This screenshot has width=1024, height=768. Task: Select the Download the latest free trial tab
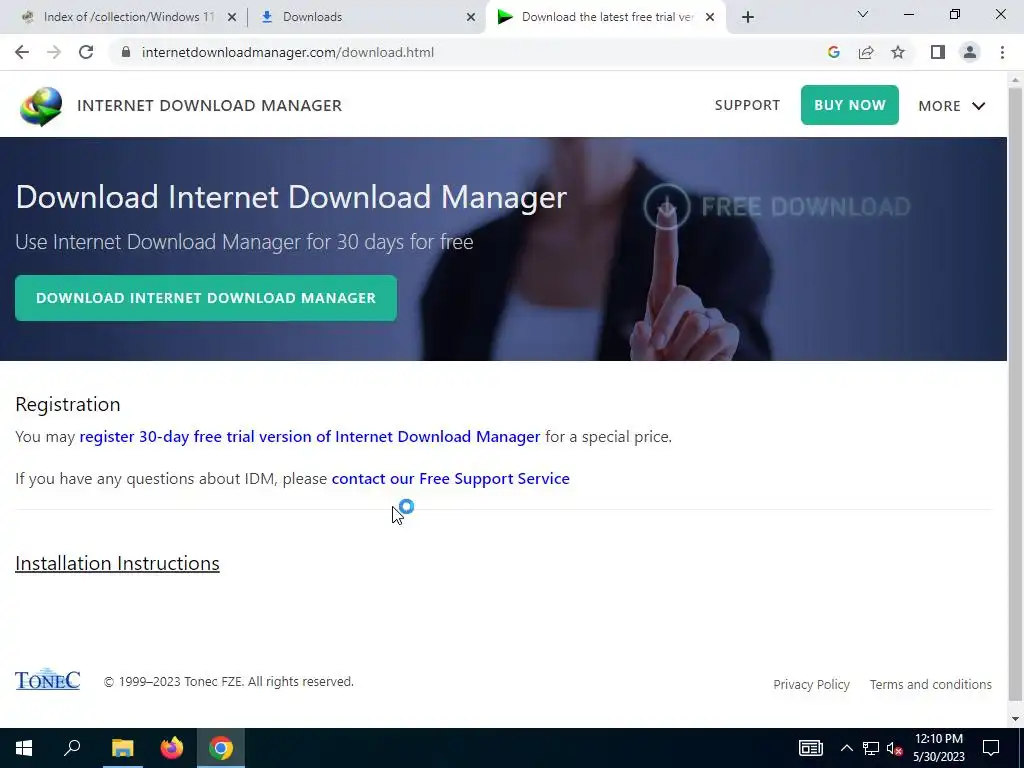pos(604,17)
